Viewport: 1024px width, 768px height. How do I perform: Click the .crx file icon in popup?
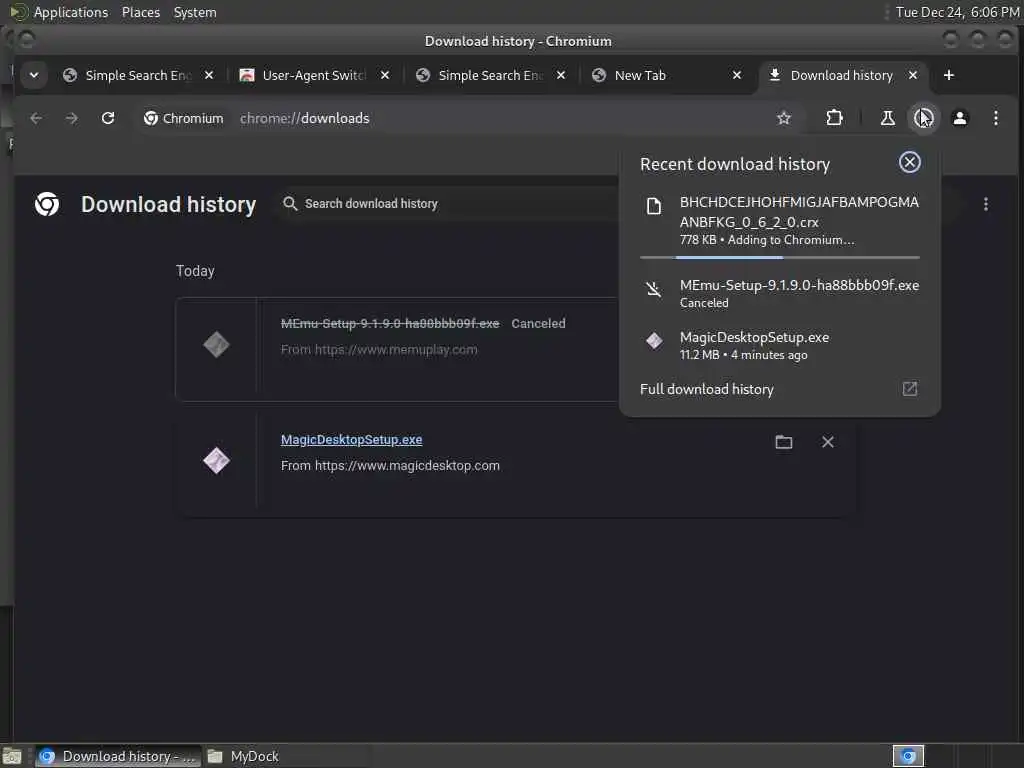(654, 206)
